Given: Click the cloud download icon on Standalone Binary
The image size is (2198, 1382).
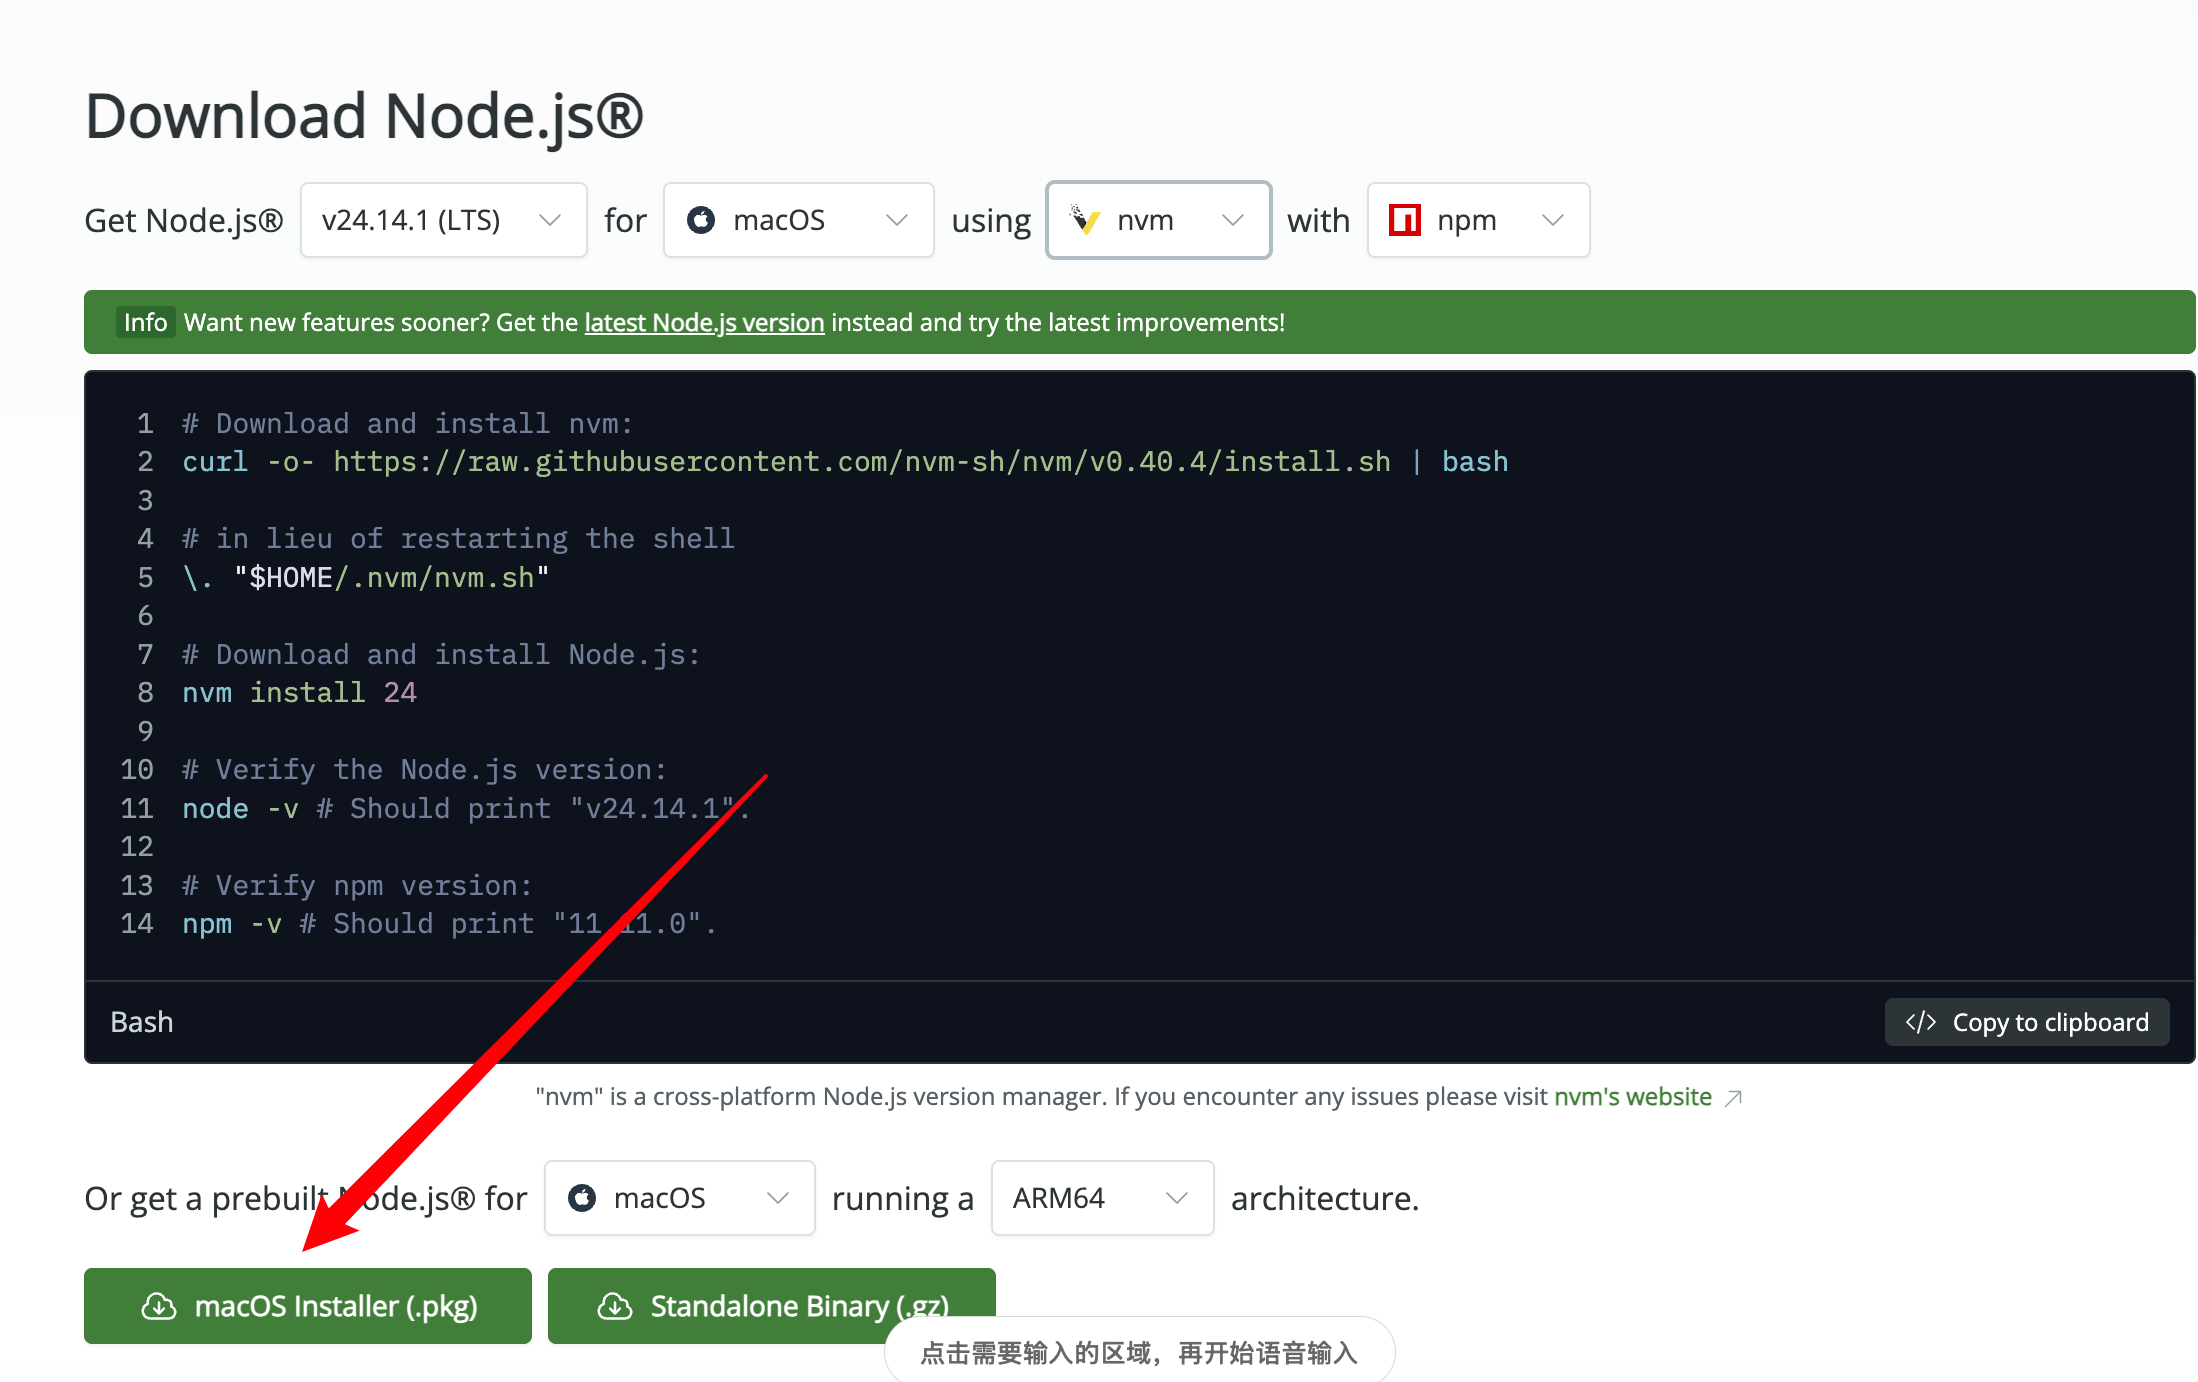Looking at the screenshot, I should point(615,1306).
